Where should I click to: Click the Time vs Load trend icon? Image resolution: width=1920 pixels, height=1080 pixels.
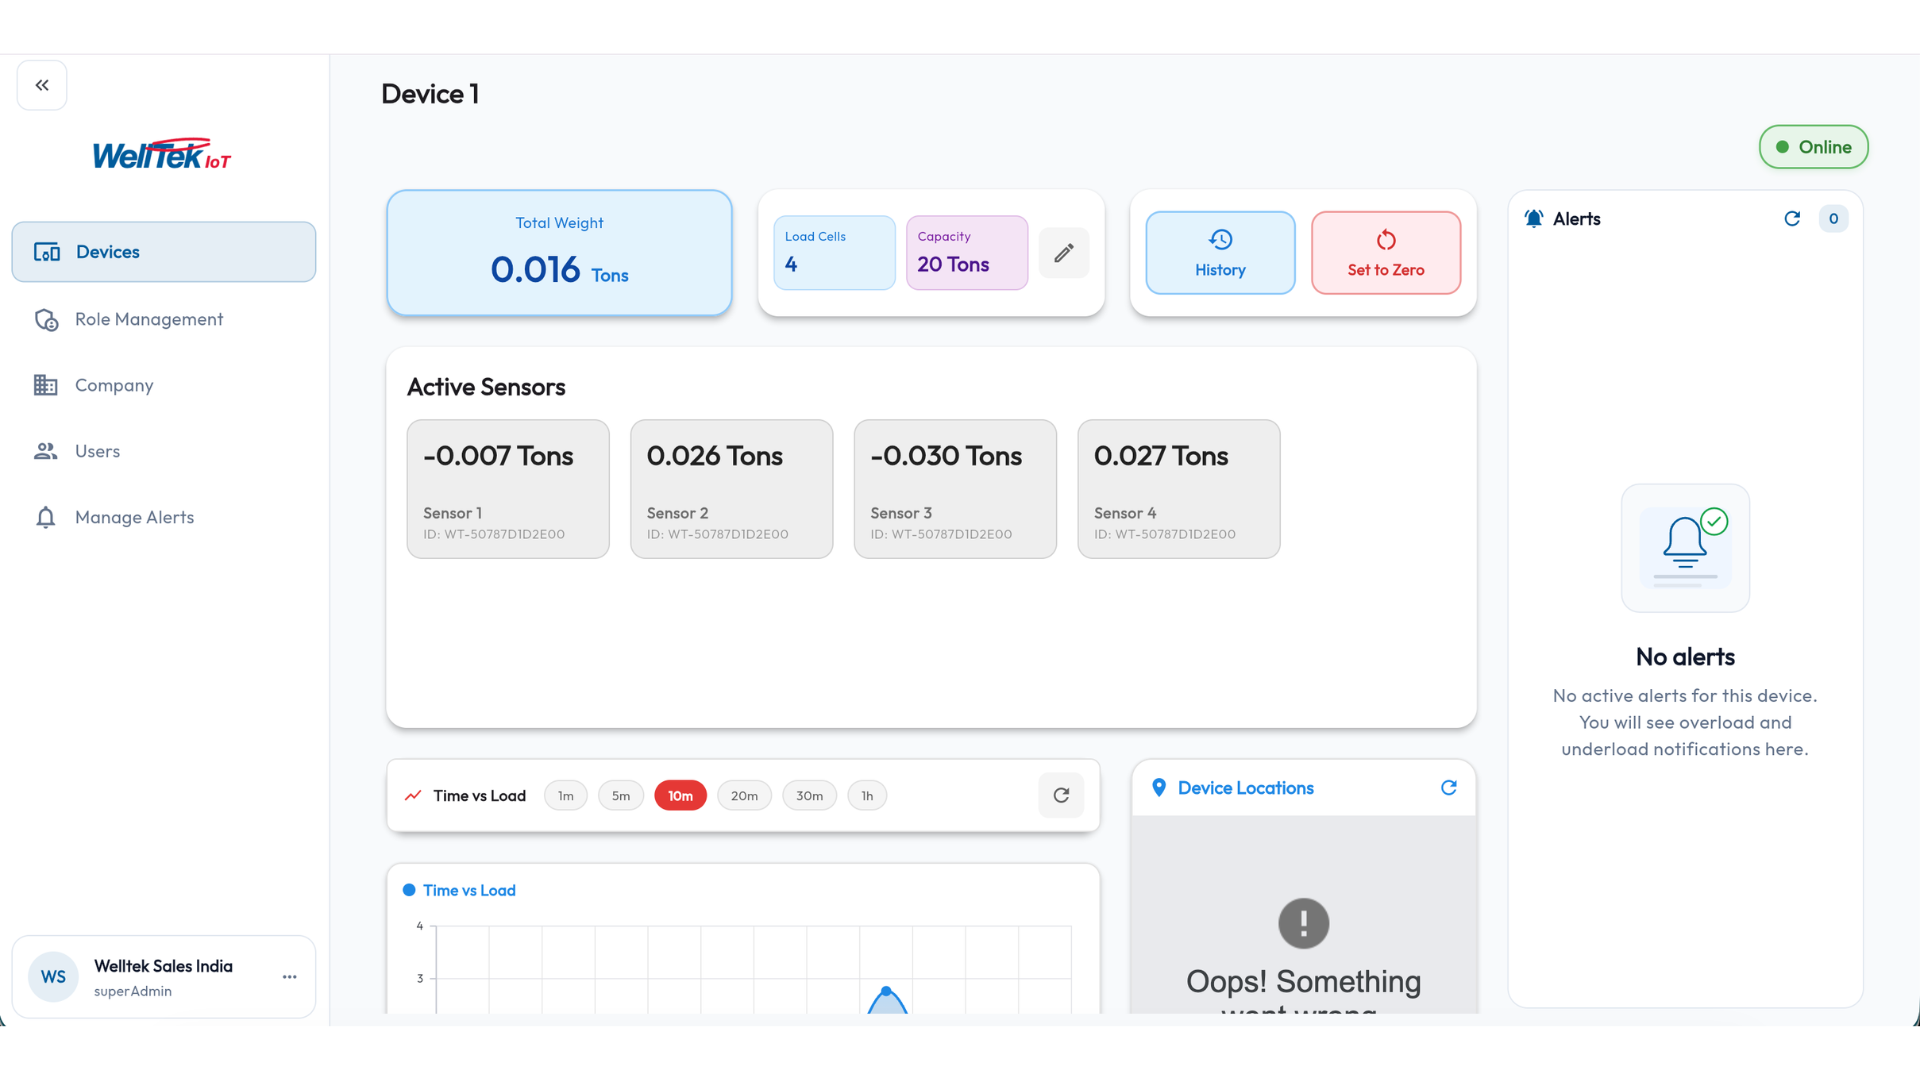413,796
